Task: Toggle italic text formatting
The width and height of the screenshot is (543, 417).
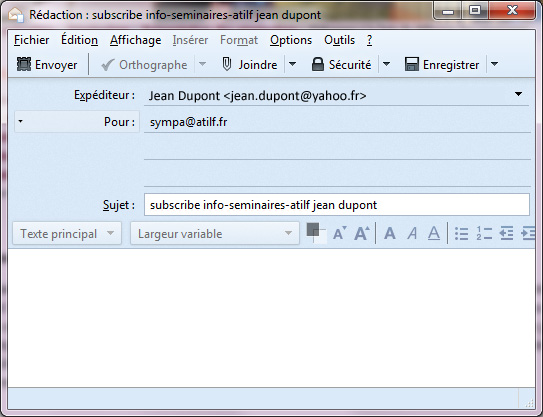Action: pos(412,233)
